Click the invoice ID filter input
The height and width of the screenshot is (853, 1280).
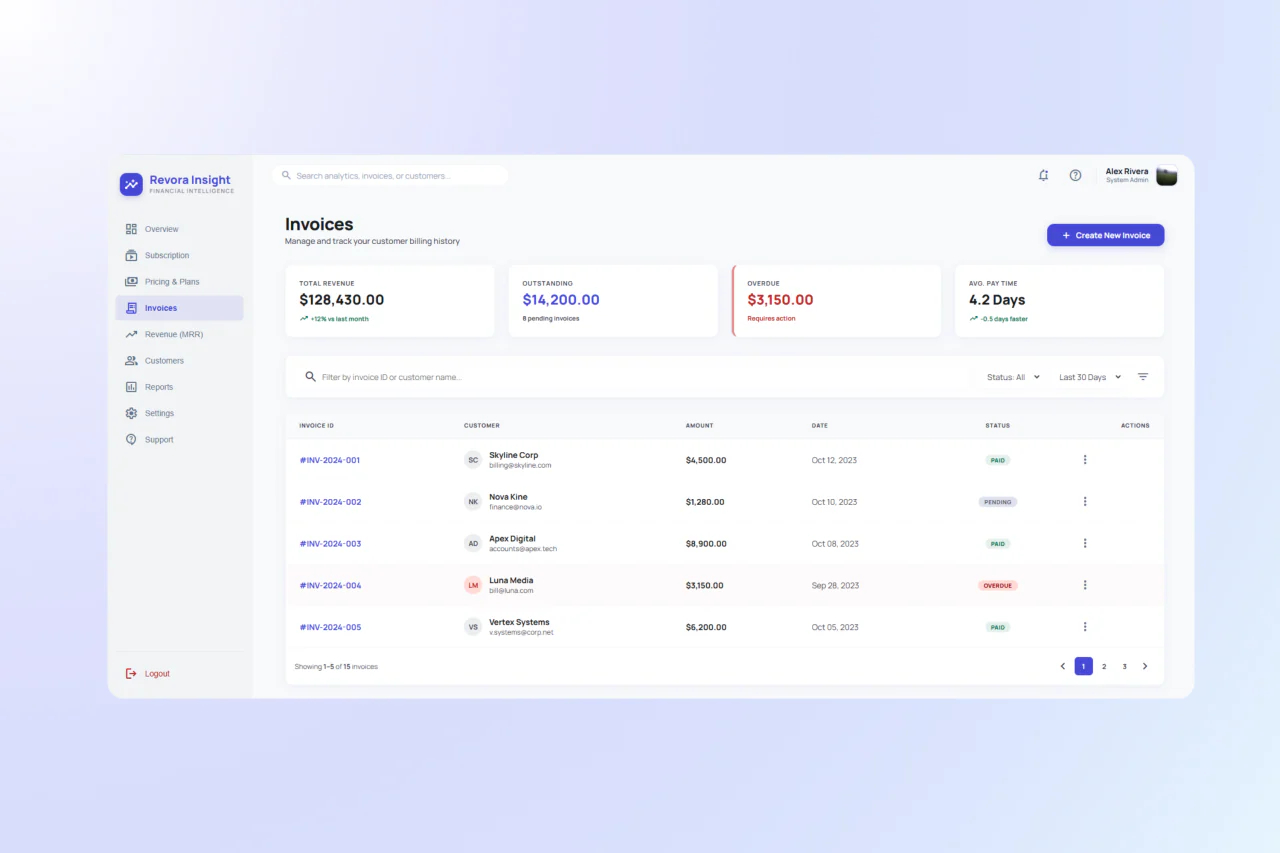(635, 377)
